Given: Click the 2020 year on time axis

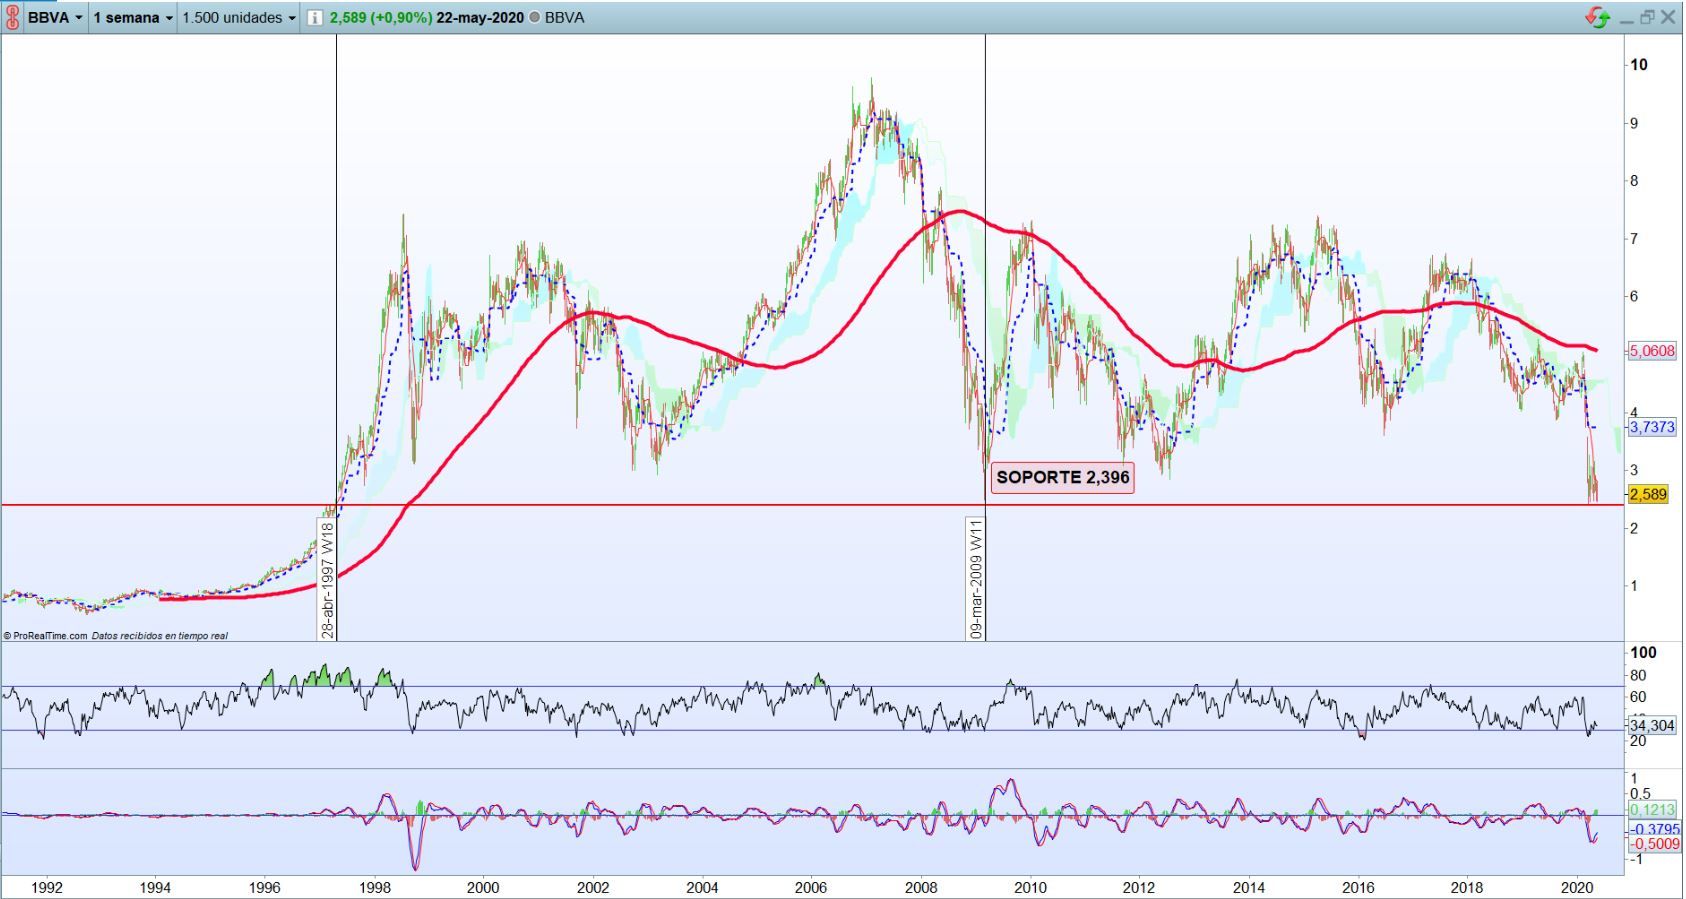Looking at the screenshot, I should (x=1577, y=887).
